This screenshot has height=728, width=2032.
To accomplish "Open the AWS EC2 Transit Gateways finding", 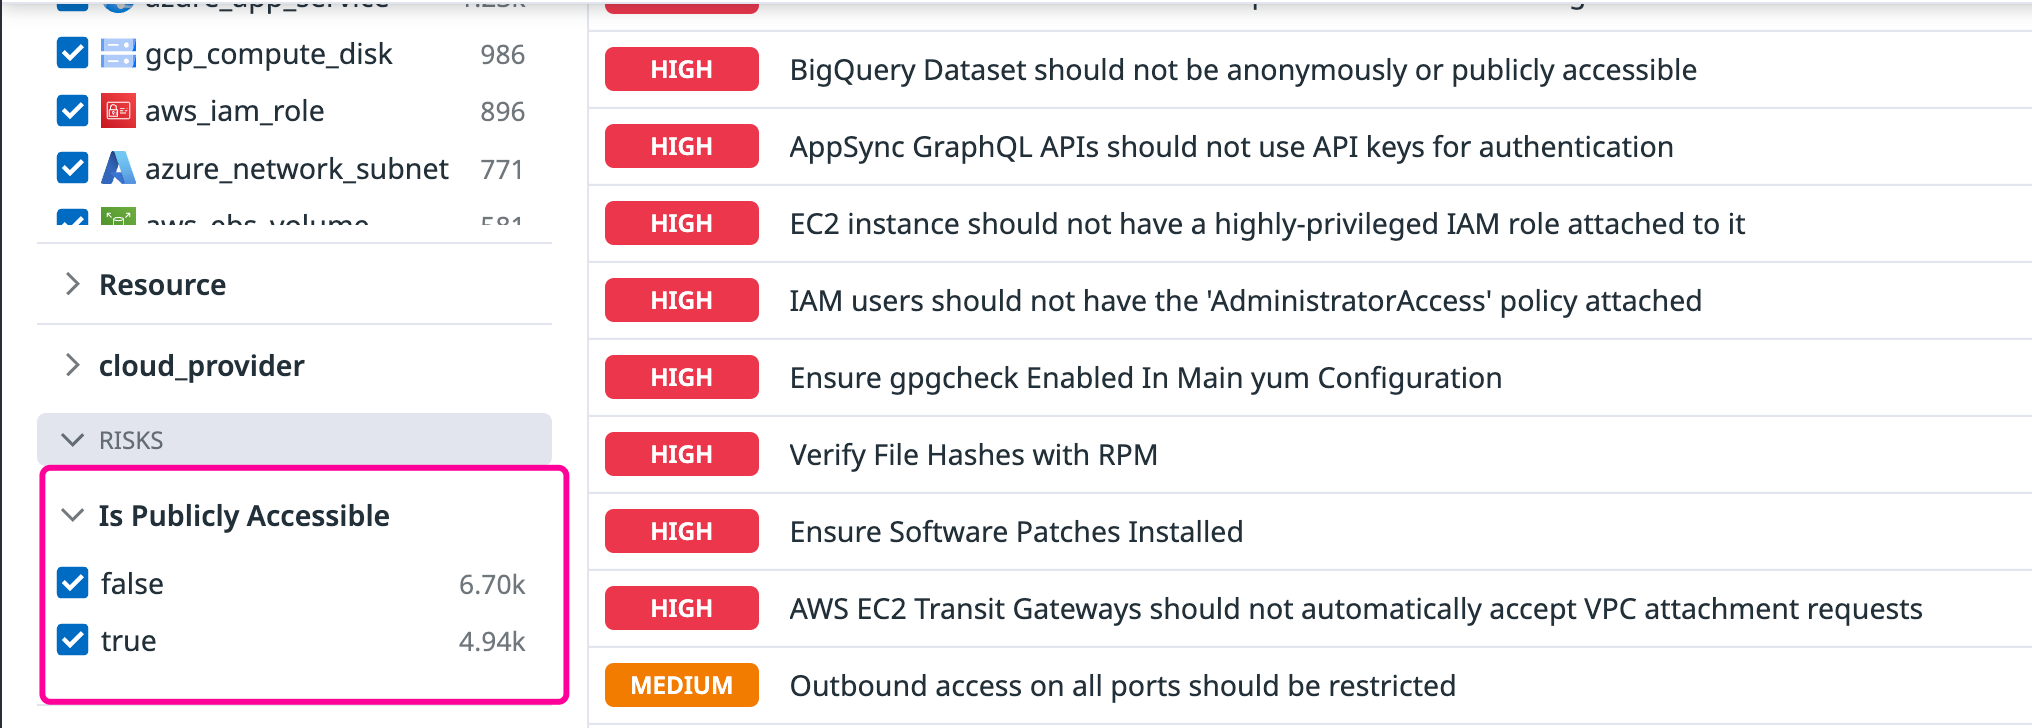I will [x=1356, y=608].
